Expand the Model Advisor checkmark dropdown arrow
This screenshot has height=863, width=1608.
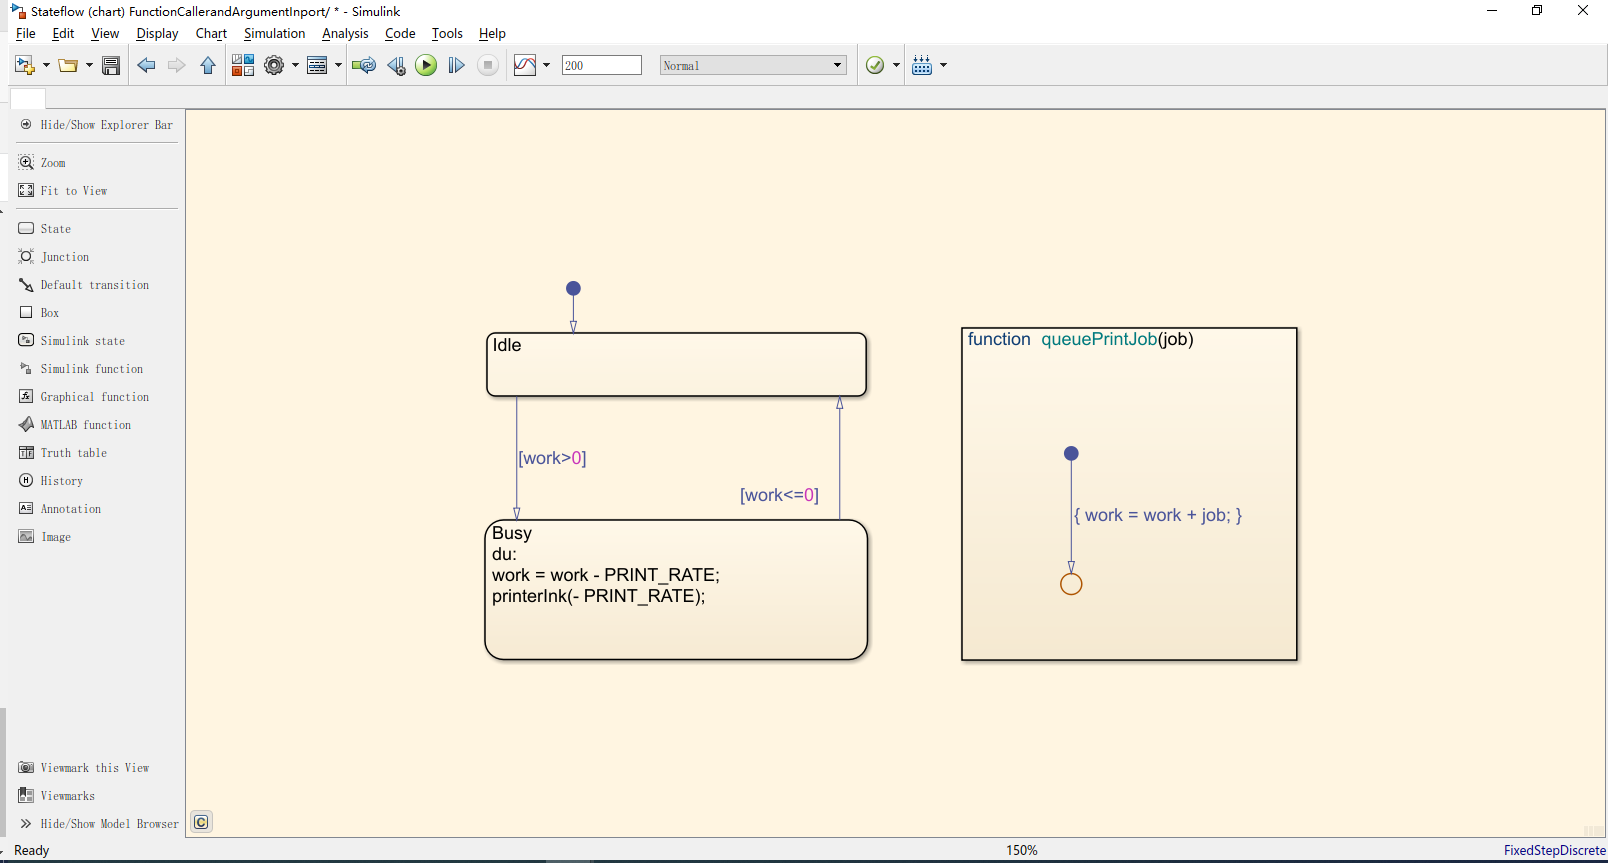point(896,66)
